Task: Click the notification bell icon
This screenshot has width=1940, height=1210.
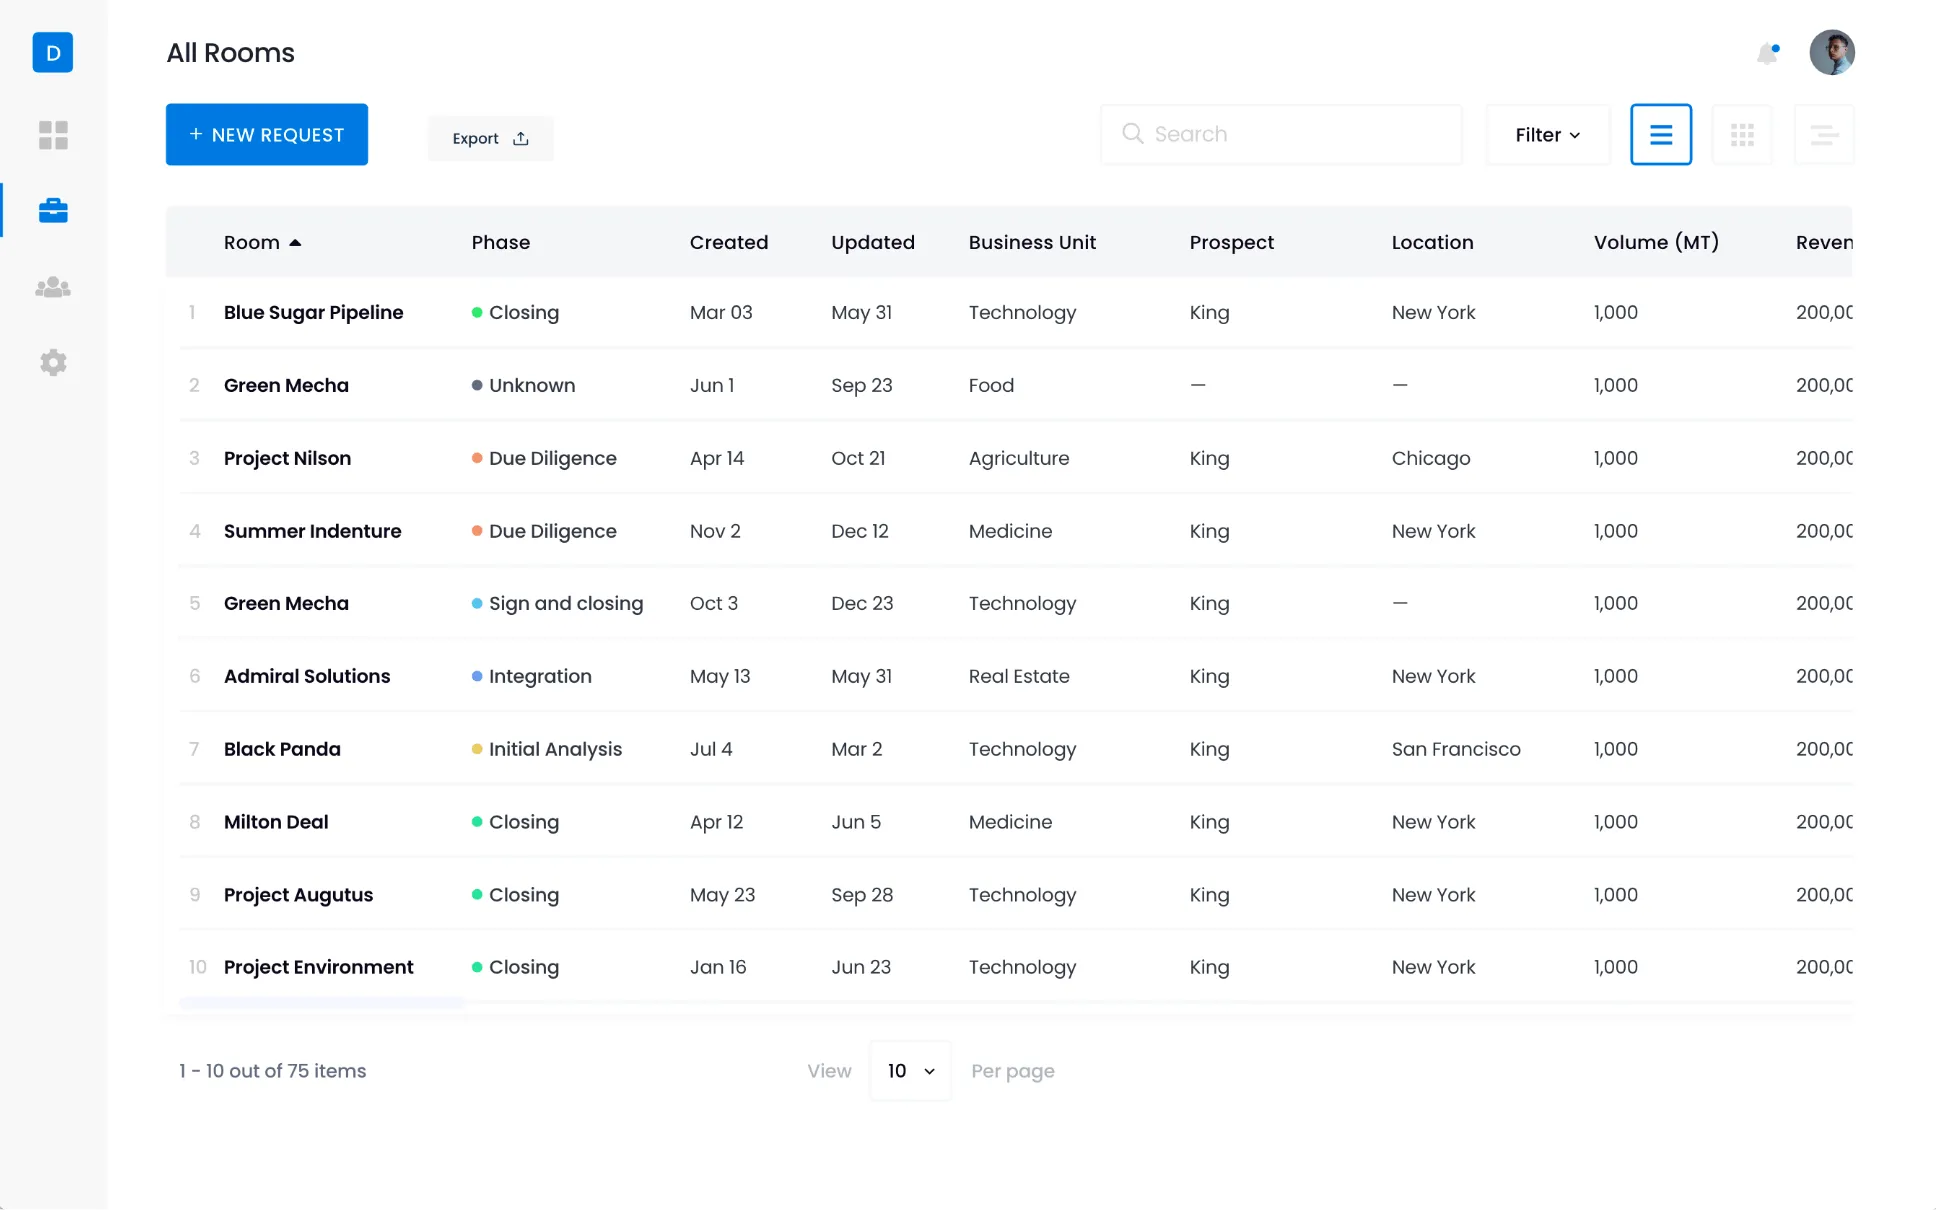Action: pyautogui.click(x=1767, y=53)
